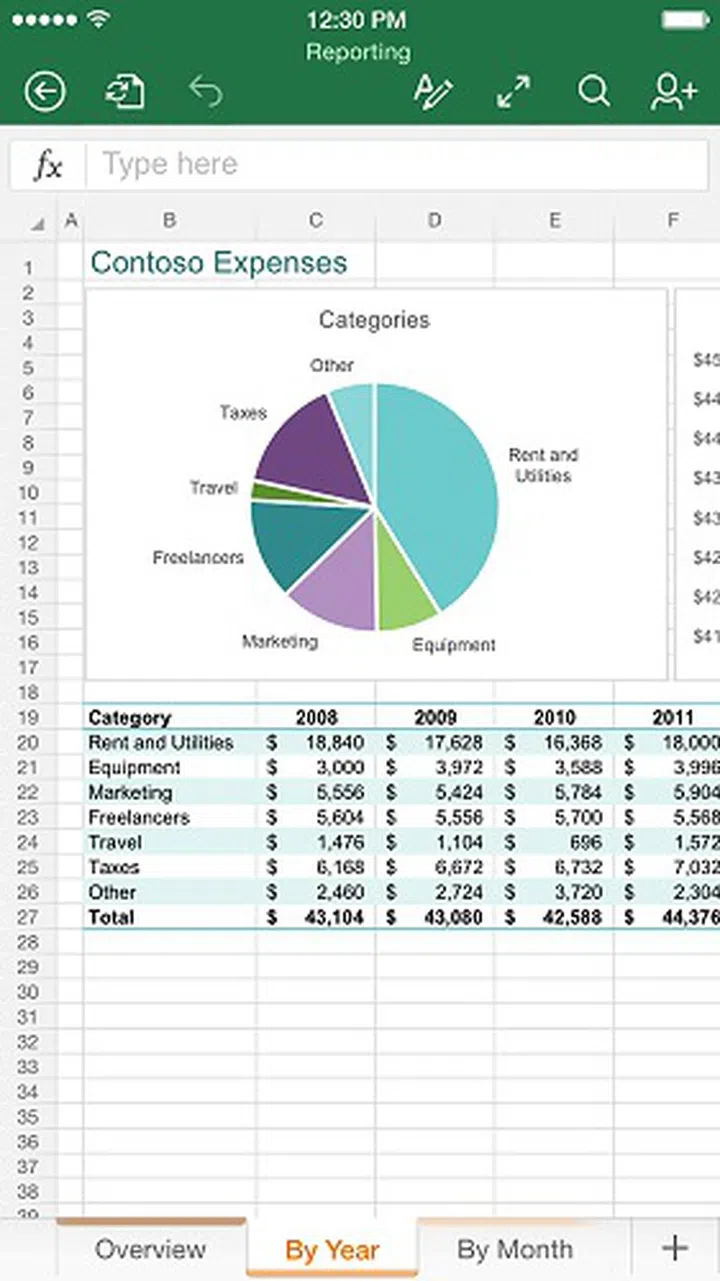Open the file save options icon
This screenshot has width=720, height=1281.
(125, 92)
